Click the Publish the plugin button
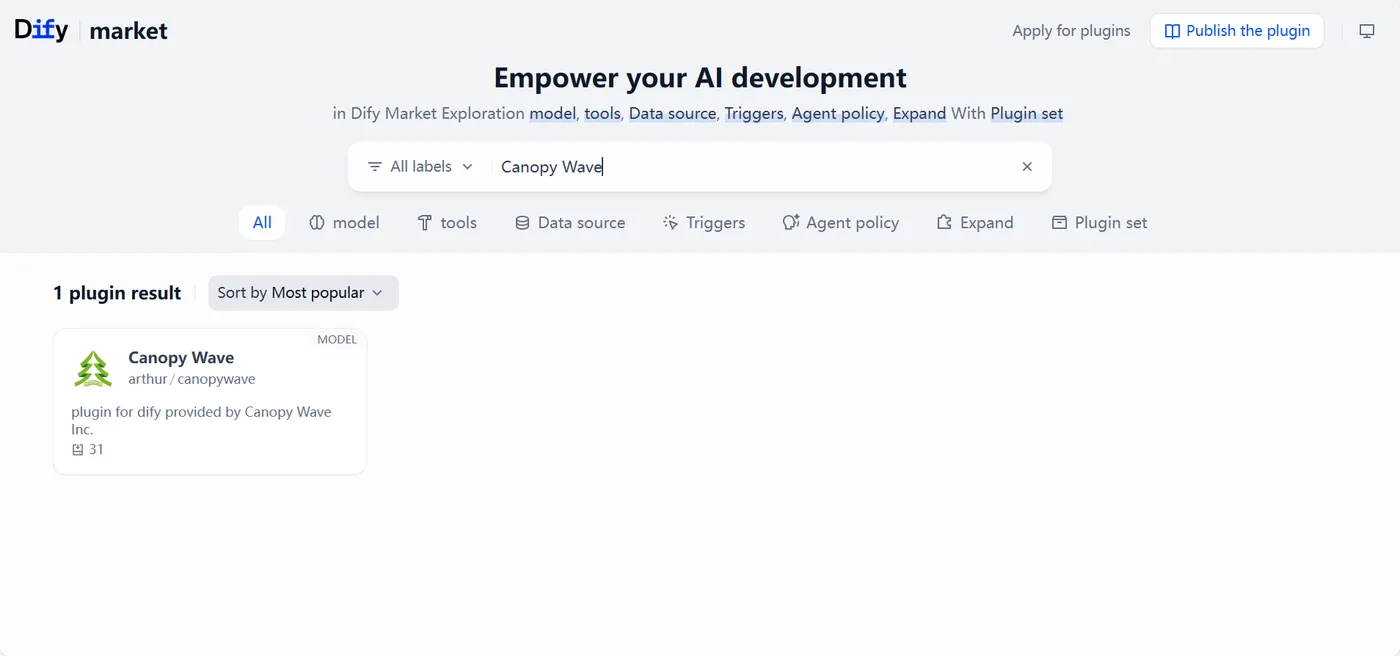1400x656 pixels. point(1237,31)
